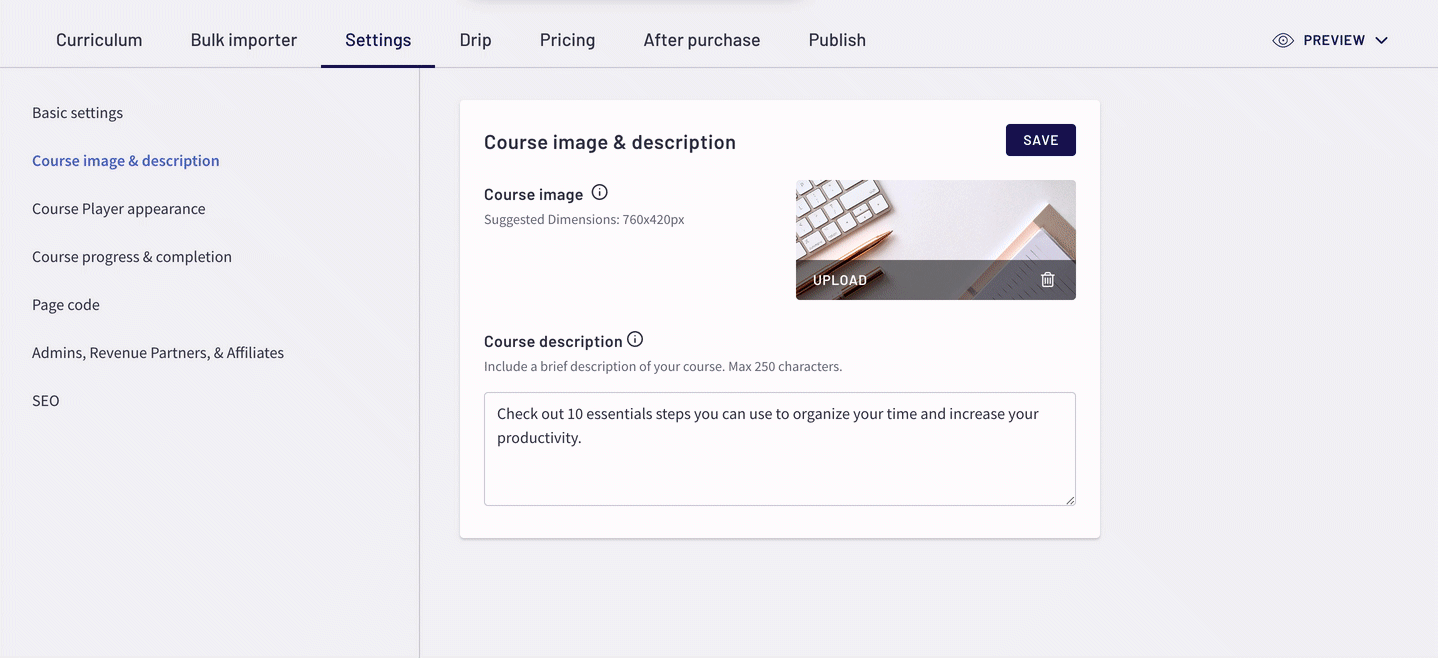Click the info icon beside Course description

tap(635, 340)
